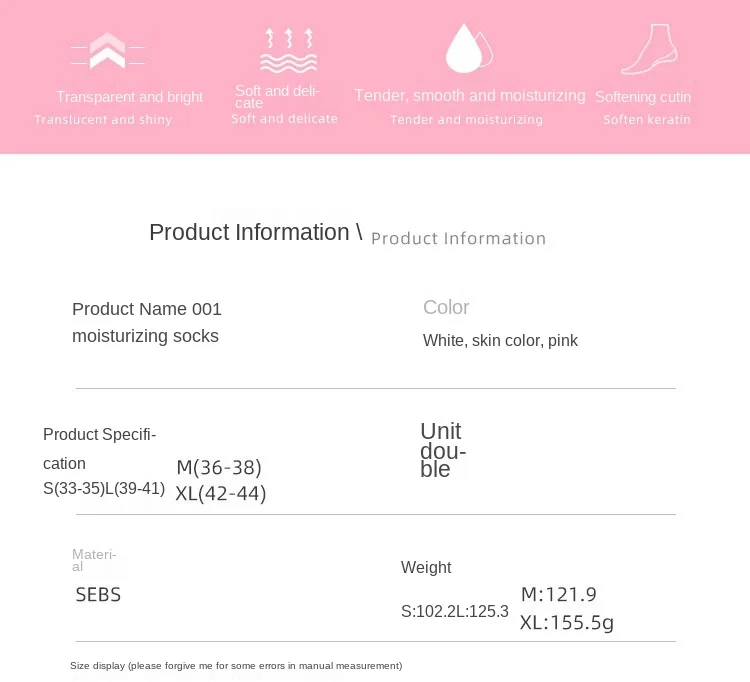
Task: Click the 'Size display' note text
Action: (236, 666)
